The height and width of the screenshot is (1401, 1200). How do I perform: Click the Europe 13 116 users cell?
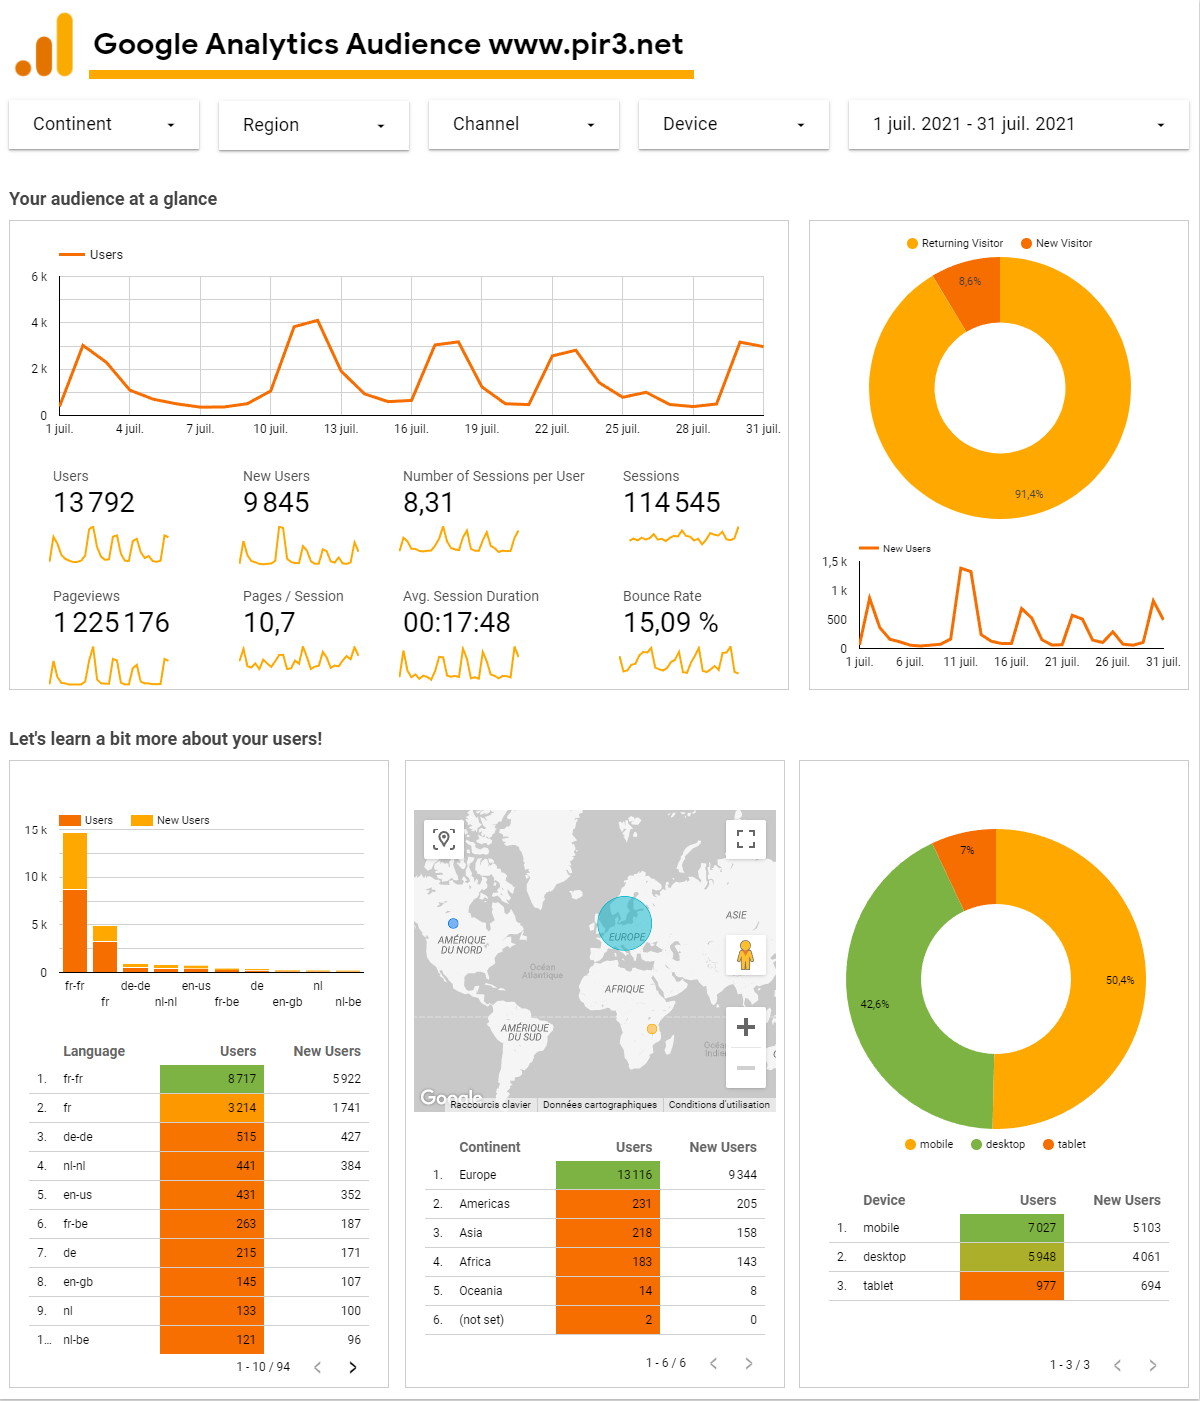pyautogui.click(x=608, y=1175)
